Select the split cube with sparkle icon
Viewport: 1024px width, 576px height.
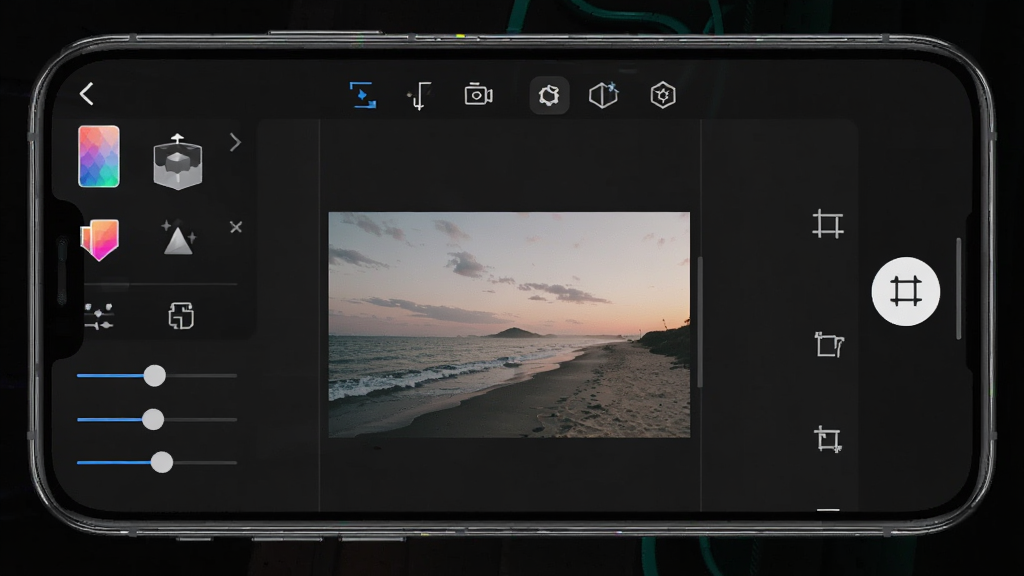[603, 95]
